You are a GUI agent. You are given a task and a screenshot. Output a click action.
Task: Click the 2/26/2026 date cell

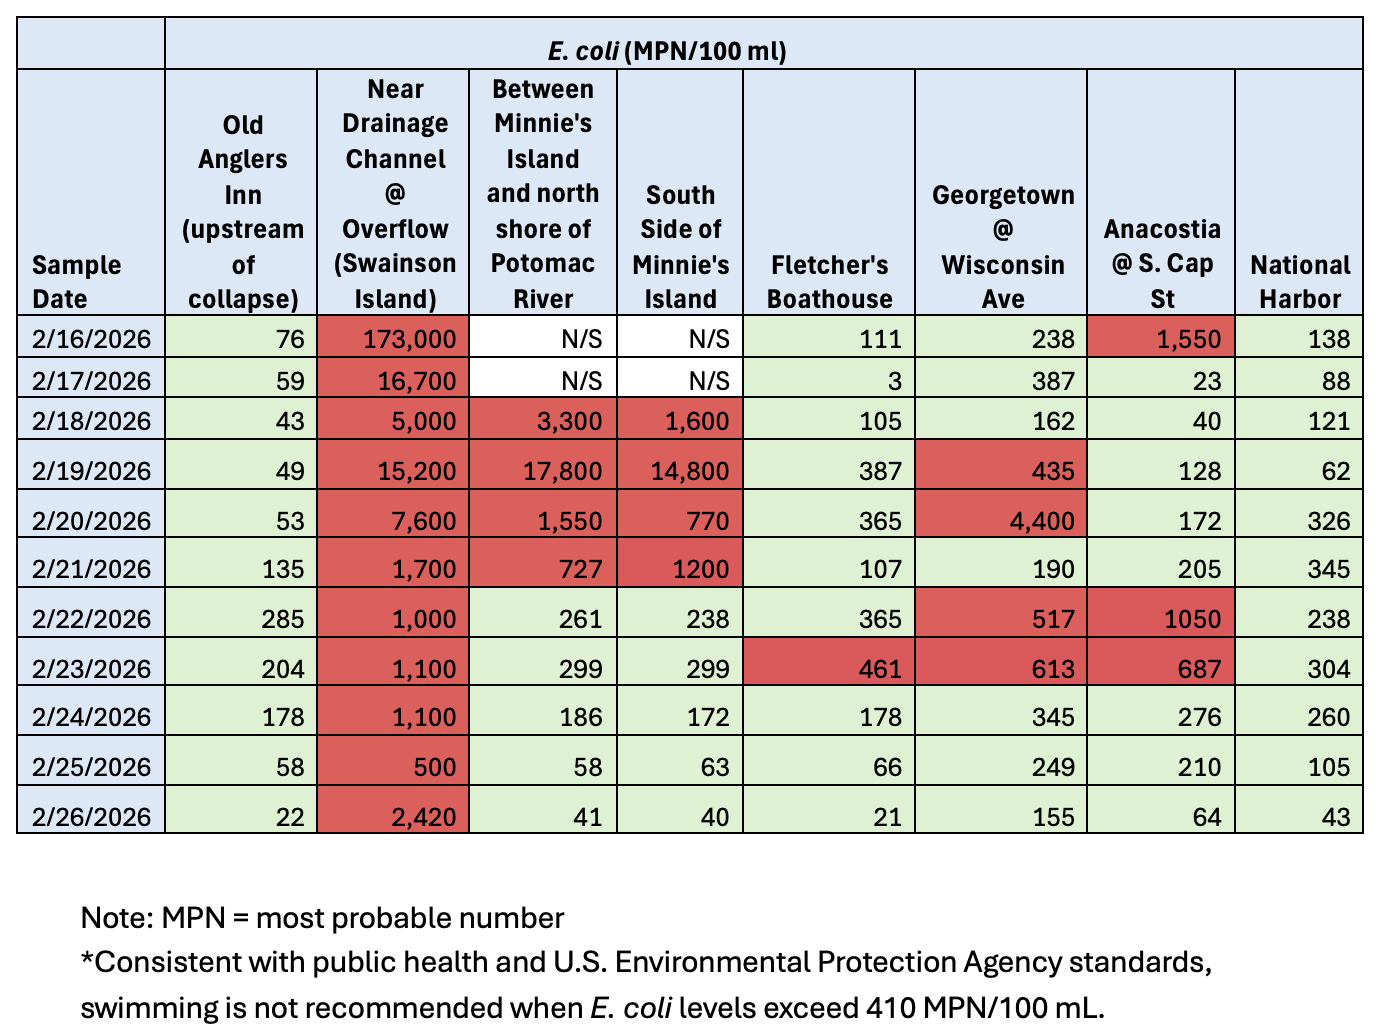coord(91,817)
